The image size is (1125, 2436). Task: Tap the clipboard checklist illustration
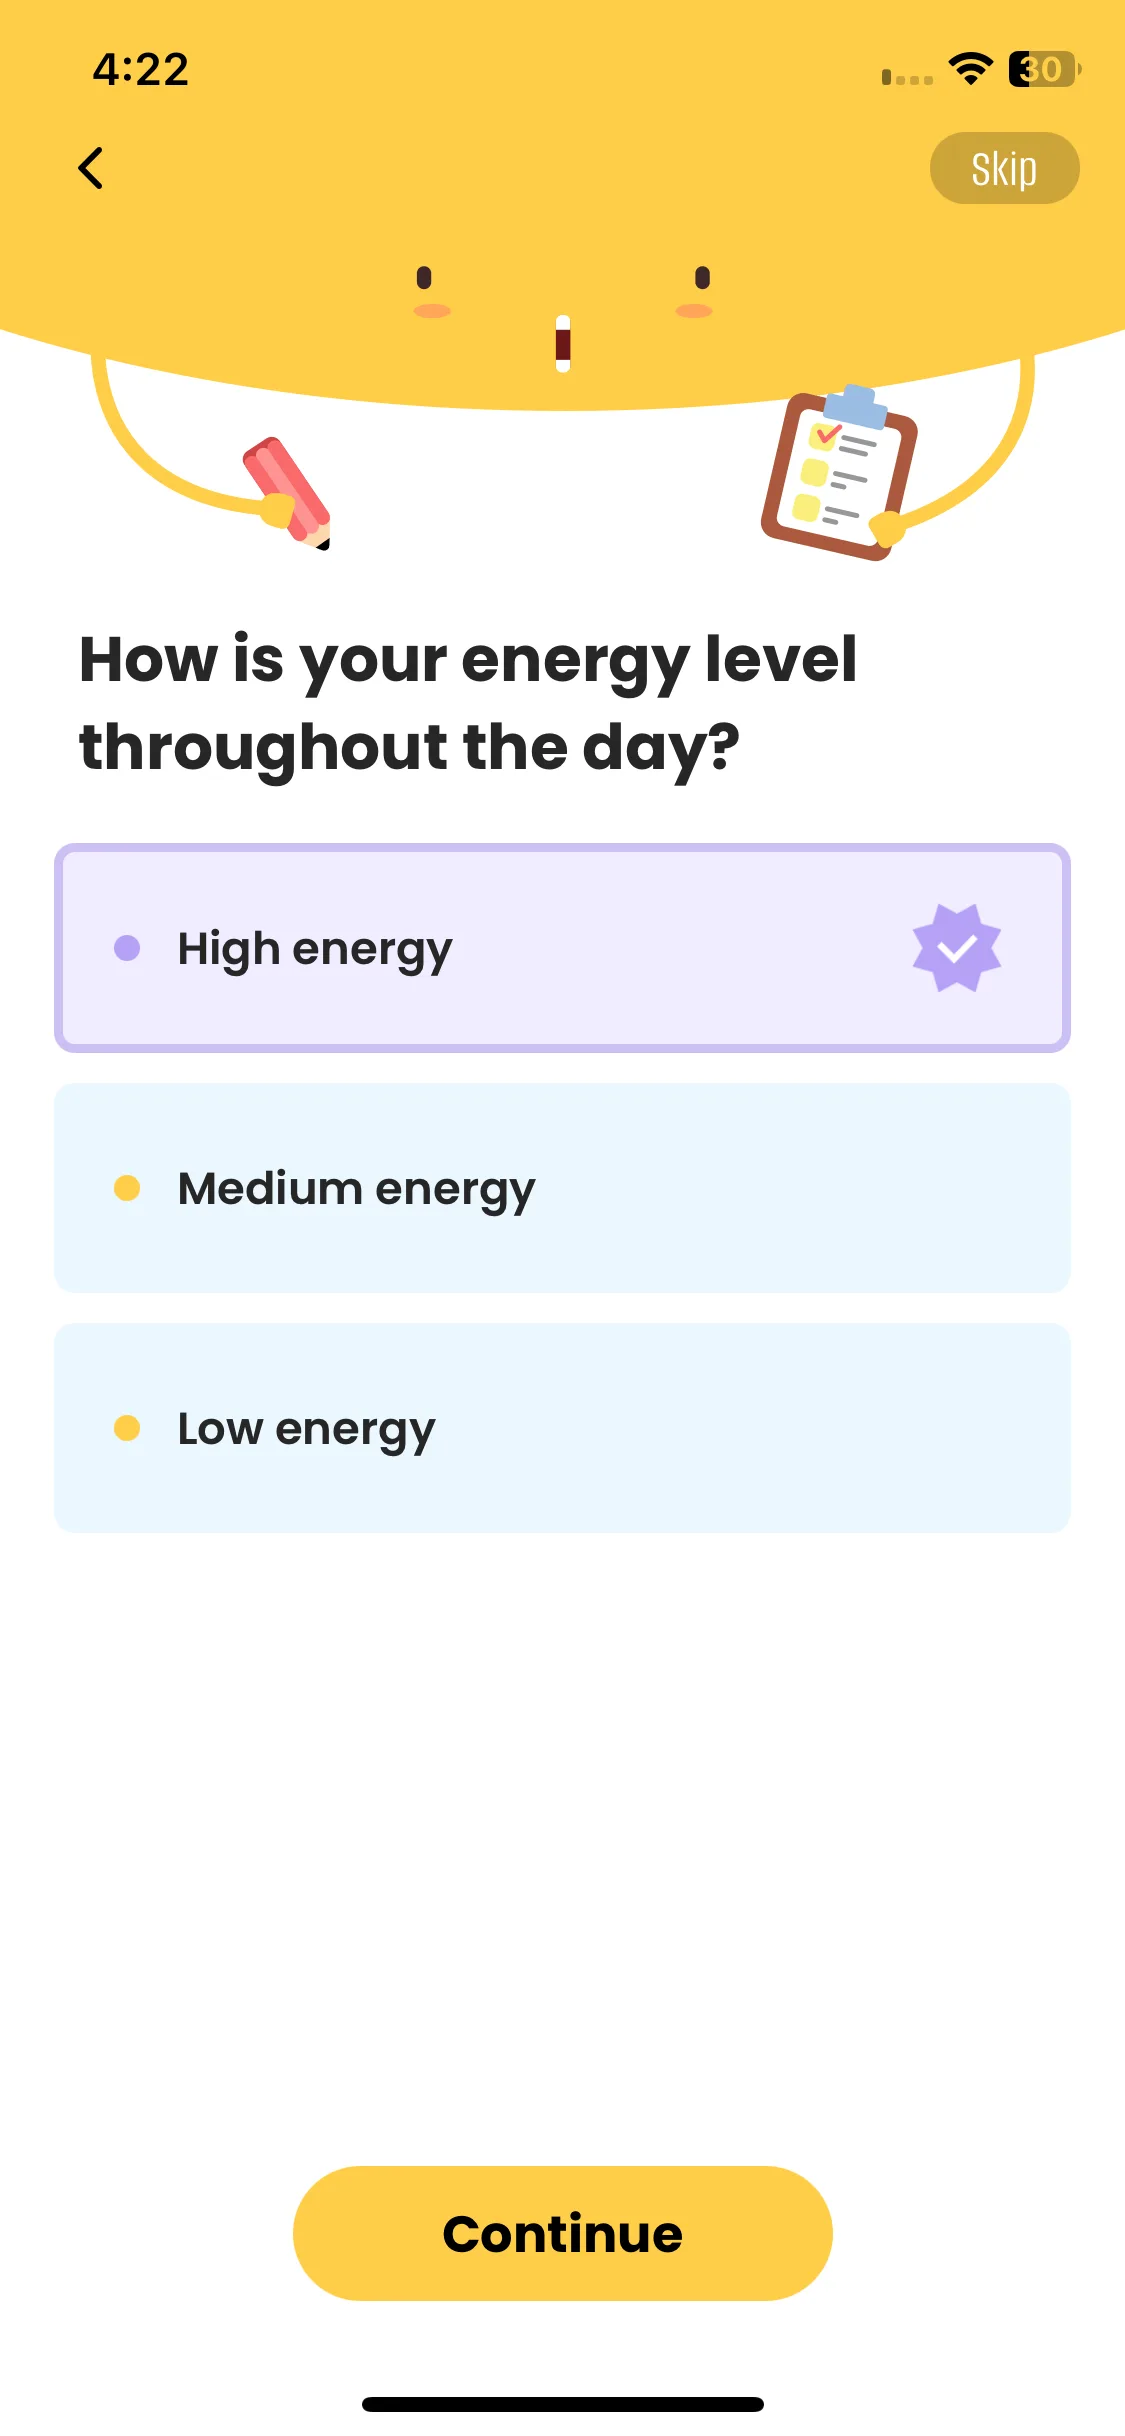839,474
